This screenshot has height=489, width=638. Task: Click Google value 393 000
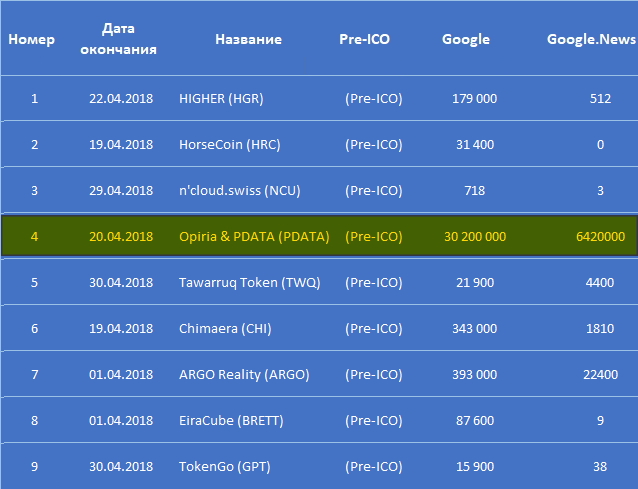coord(475,374)
